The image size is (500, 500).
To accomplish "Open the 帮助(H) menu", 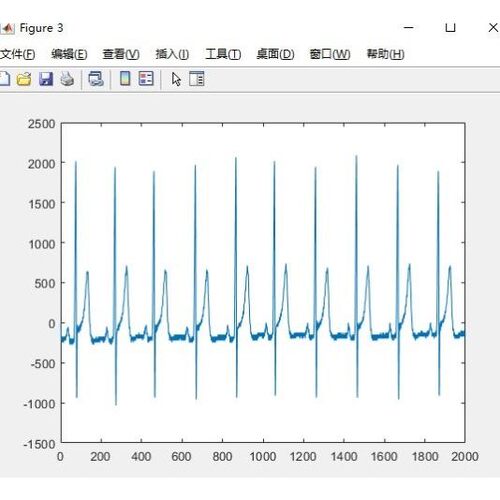I will point(385,54).
